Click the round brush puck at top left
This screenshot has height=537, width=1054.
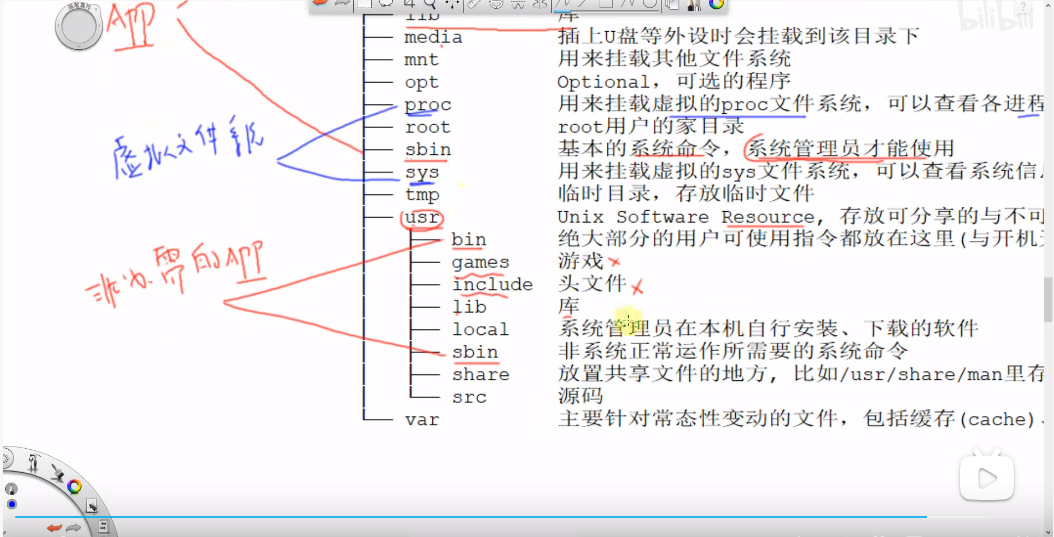(x=79, y=27)
